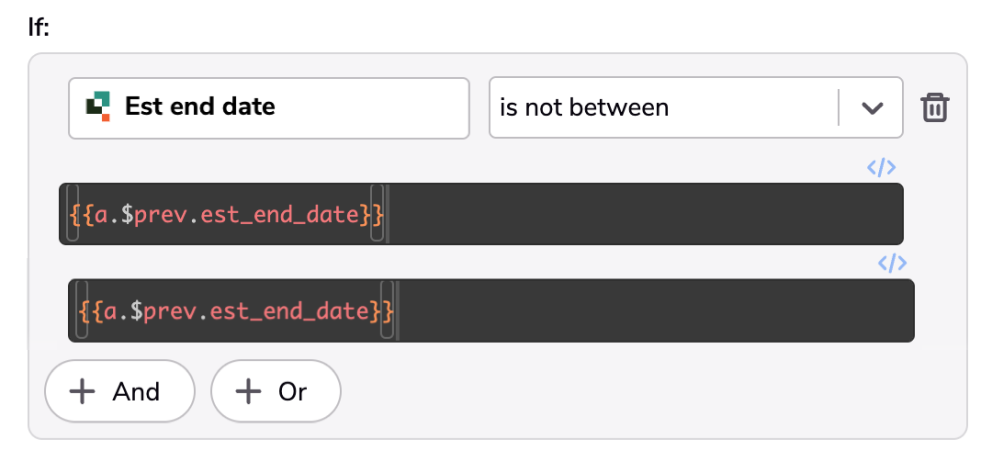This screenshot has height=451, width=992.
Task: Click the "Est end date" field name text
Action: click(x=200, y=106)
